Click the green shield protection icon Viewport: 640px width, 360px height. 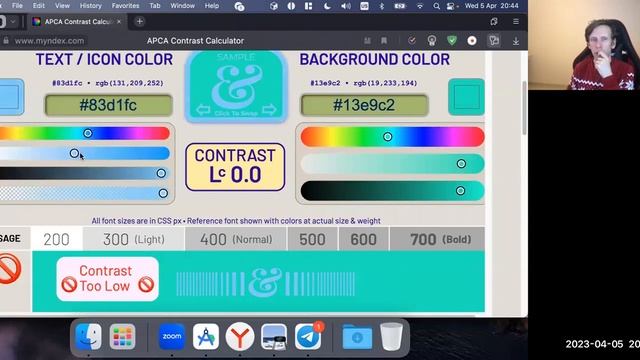point(452,40)
